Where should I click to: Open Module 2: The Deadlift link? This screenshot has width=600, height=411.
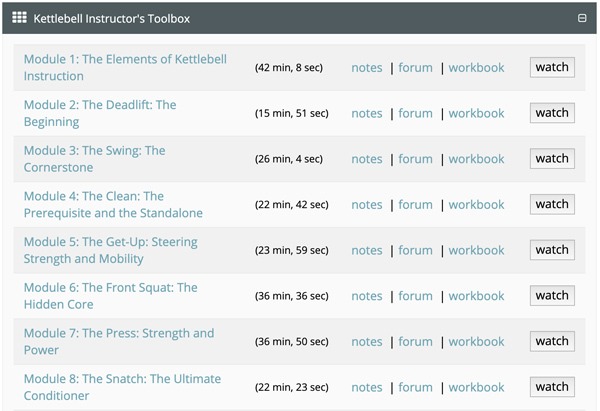[100, 113]
